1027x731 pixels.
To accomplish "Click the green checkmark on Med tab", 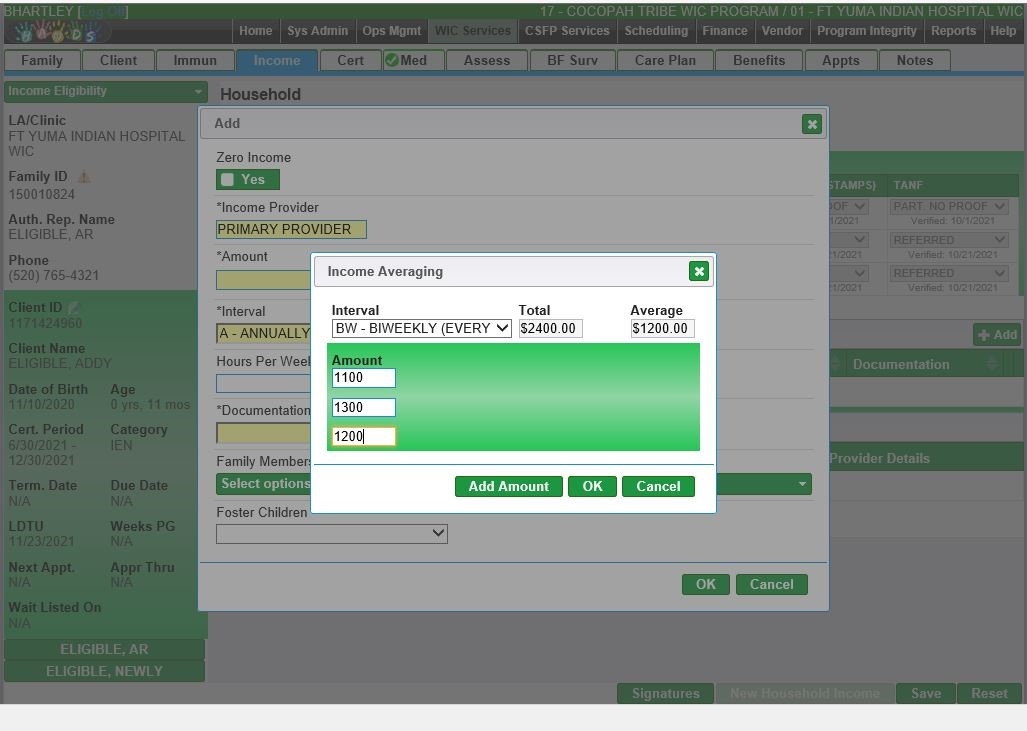I will 391,60.
